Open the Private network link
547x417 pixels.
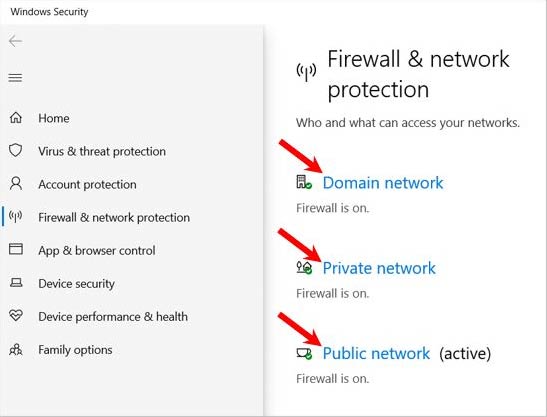[x=379, y=268]
